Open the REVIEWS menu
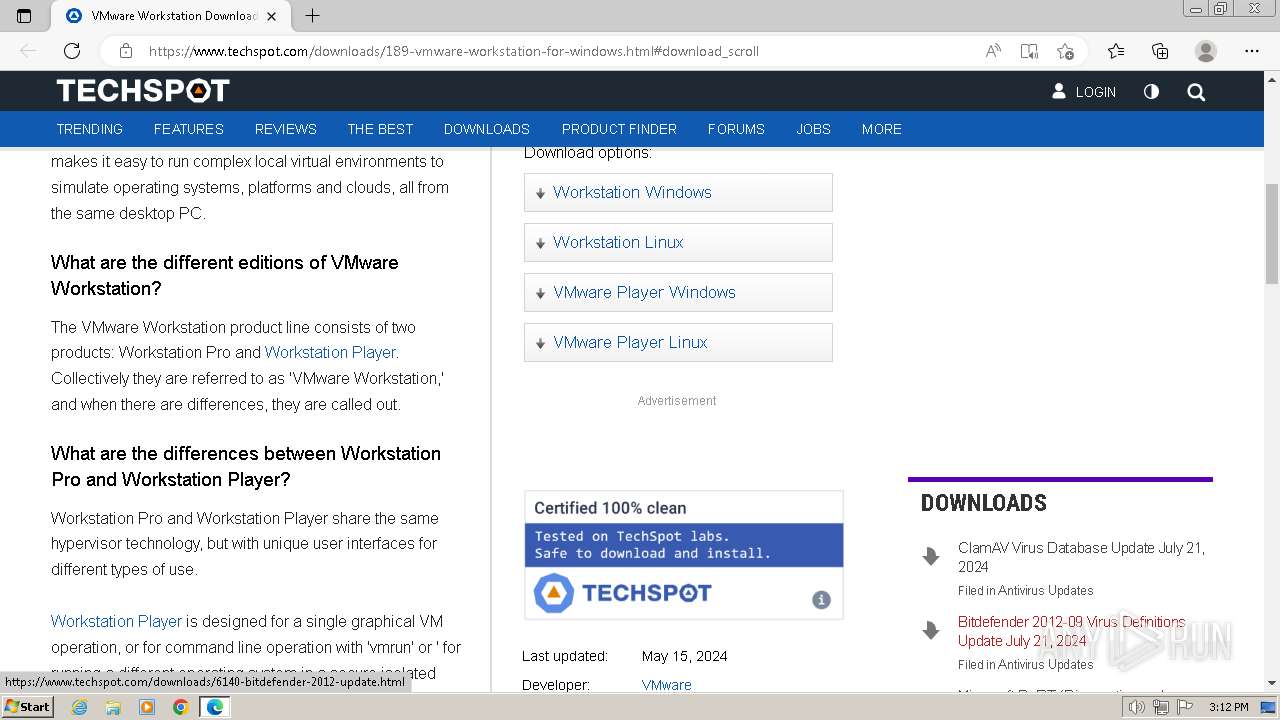 point(285,129)
